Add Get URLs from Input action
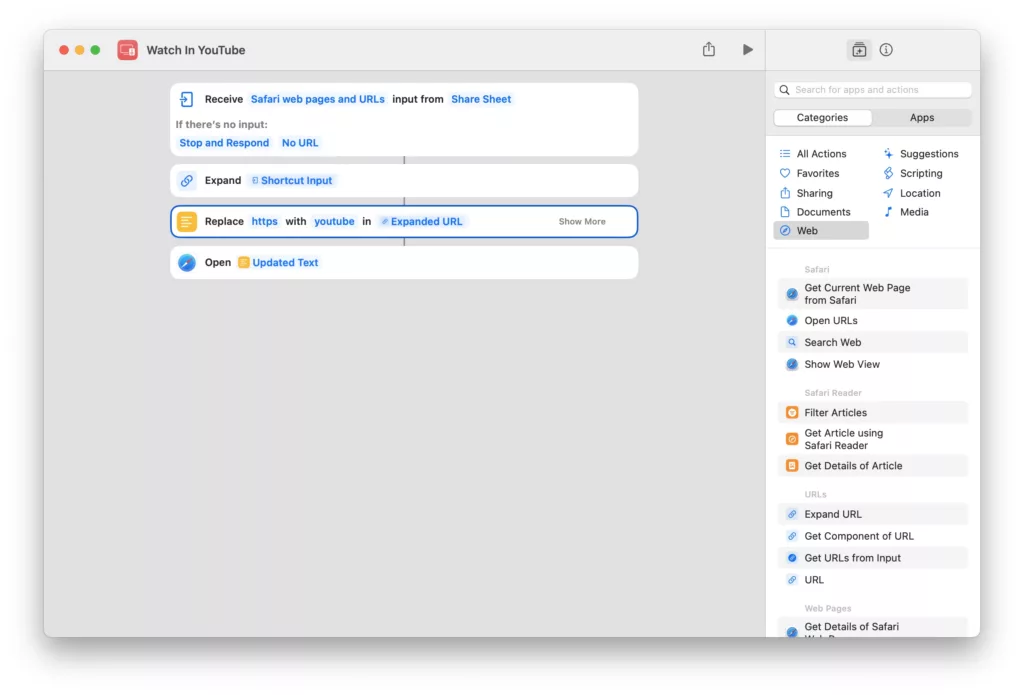Screen dimensions: 1024x695 point(872,558)
